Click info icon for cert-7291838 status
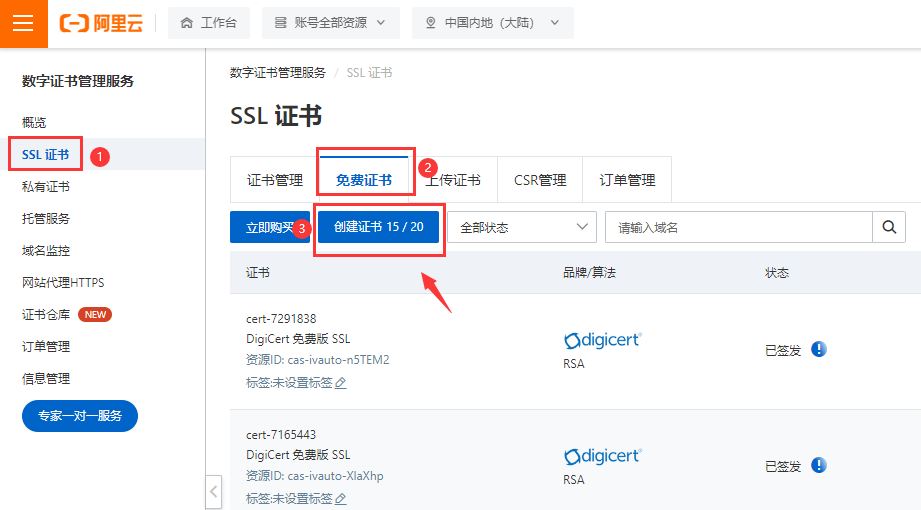The height and width of the screenshot is (510, 921). 819,349
